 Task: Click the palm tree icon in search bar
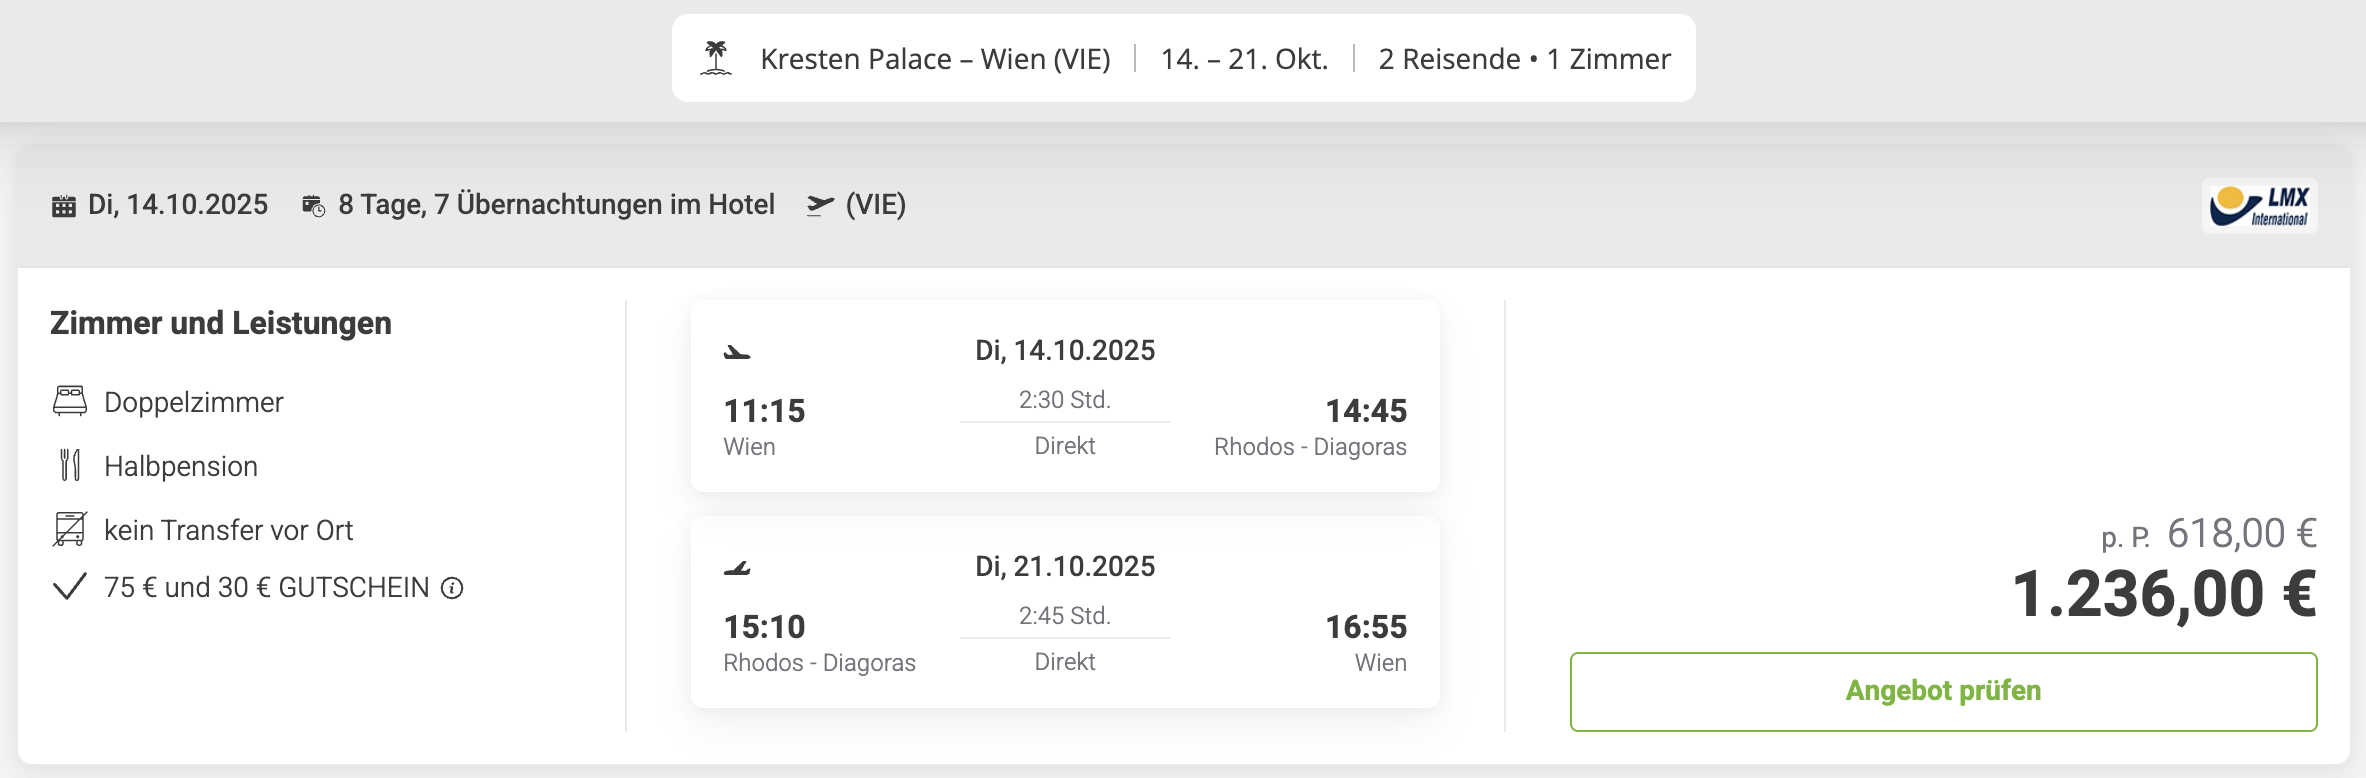click(x=716, y=58)
